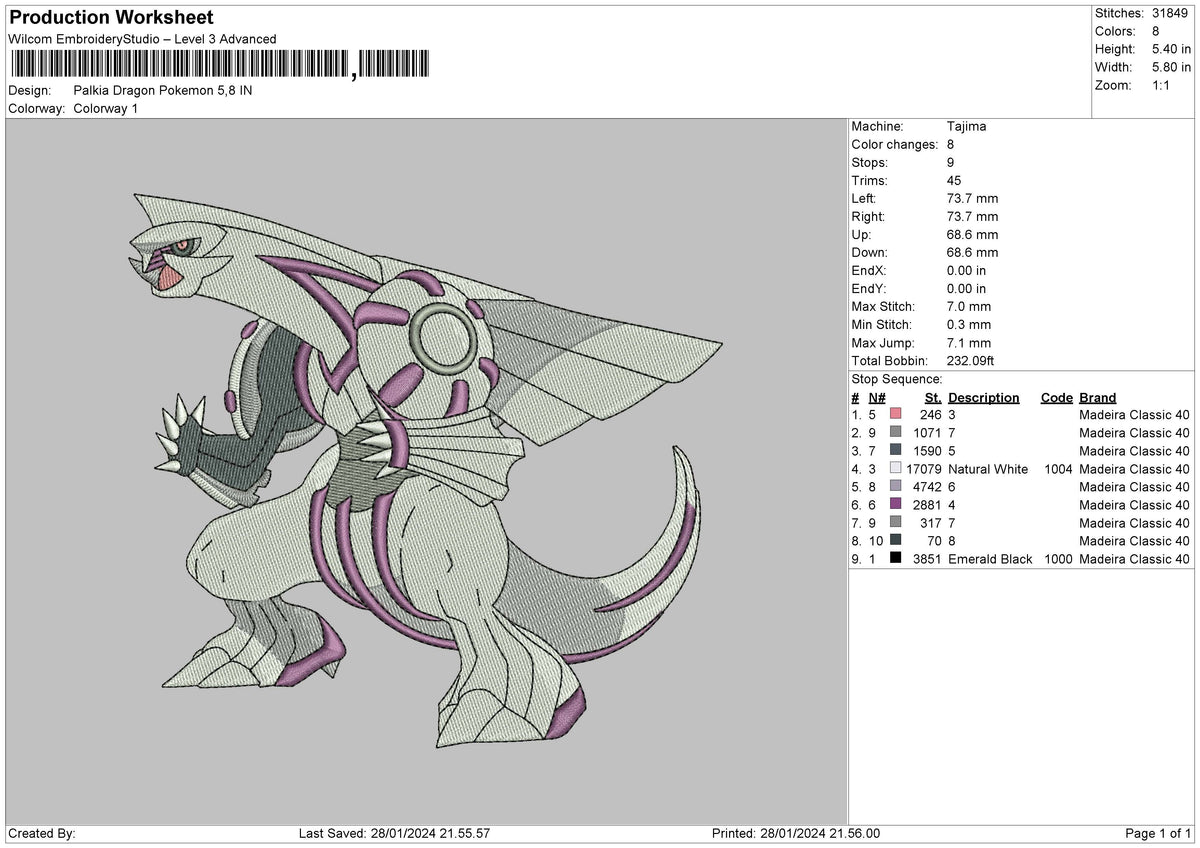Image resolution: width=1200 pixels, height=848 pixels.
Task: Click the Total Bobbin value '232.09ft'
Action: 971,361
